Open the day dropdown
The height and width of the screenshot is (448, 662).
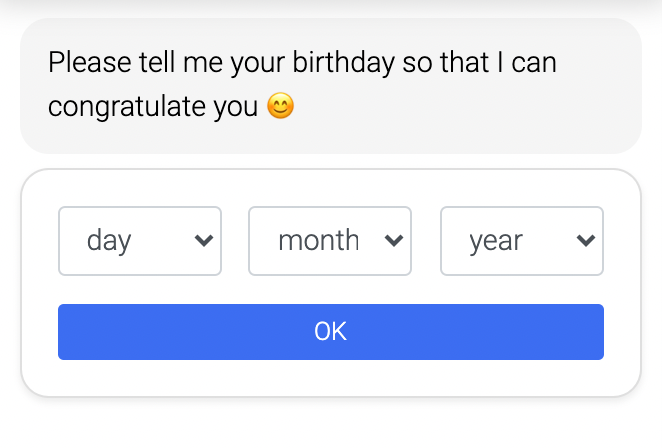pyautogui.click(x=139, y=241)
